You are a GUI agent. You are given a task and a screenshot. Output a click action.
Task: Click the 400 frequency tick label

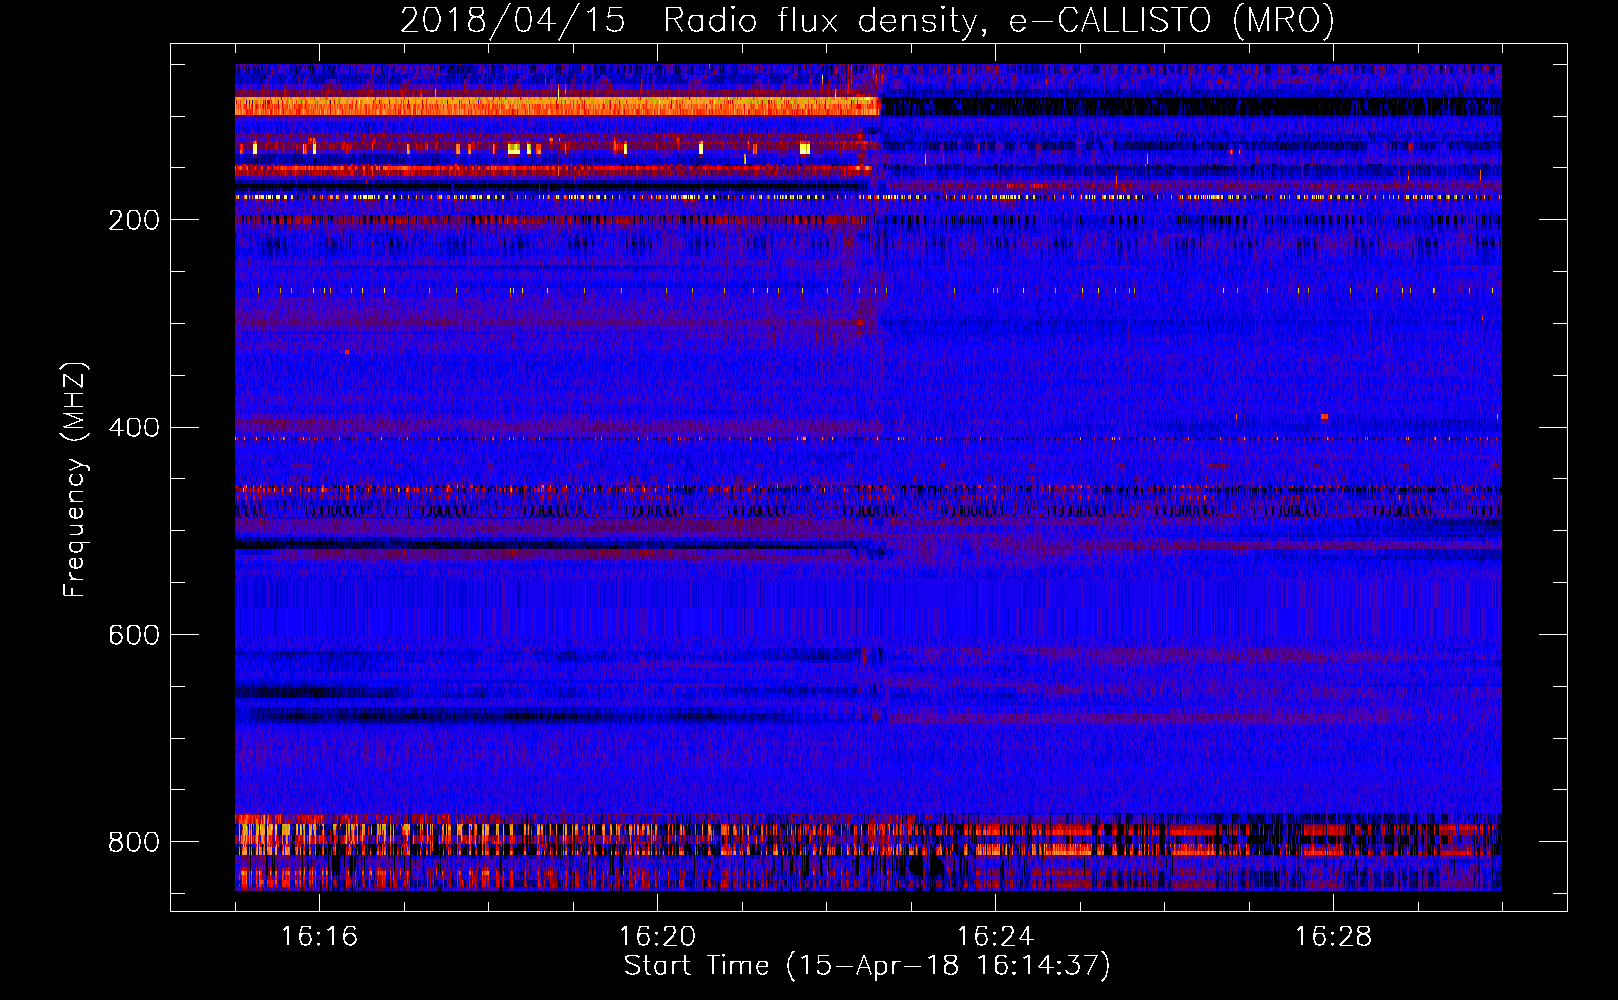pos(134,428)
